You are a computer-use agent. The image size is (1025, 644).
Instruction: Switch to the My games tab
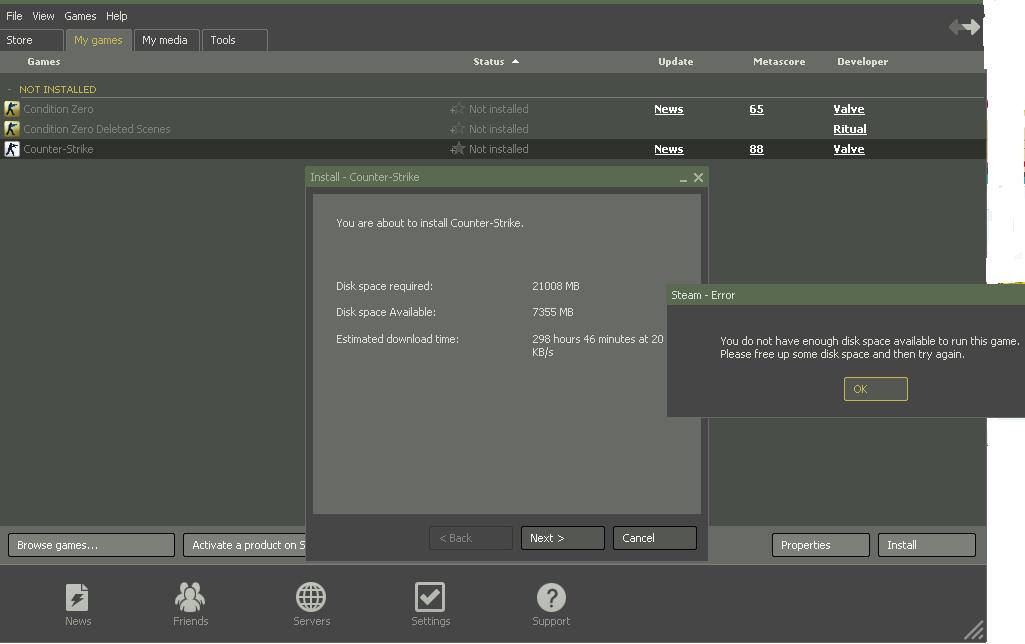click(x=98, y=40)
